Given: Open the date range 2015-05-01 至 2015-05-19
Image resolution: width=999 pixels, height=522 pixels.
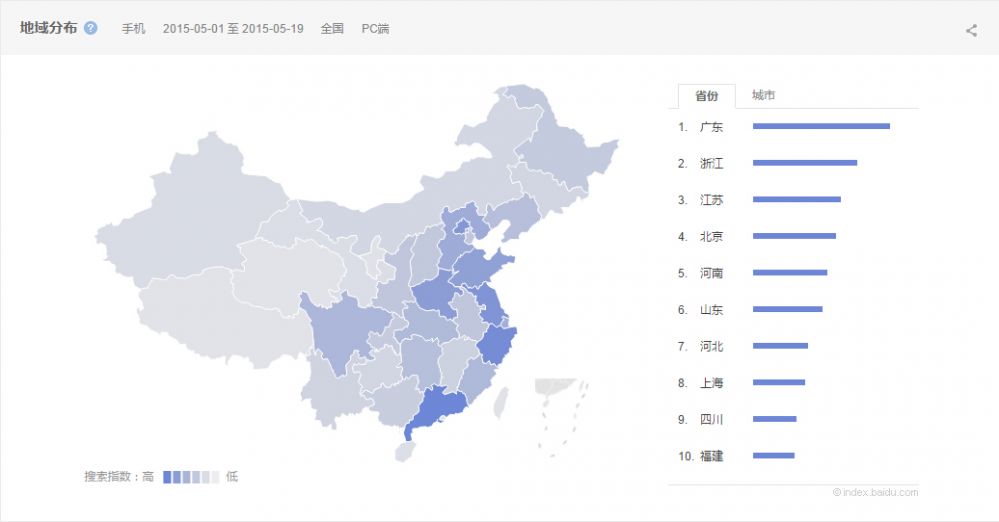Looking at the screenshot, I should (233, 29).
